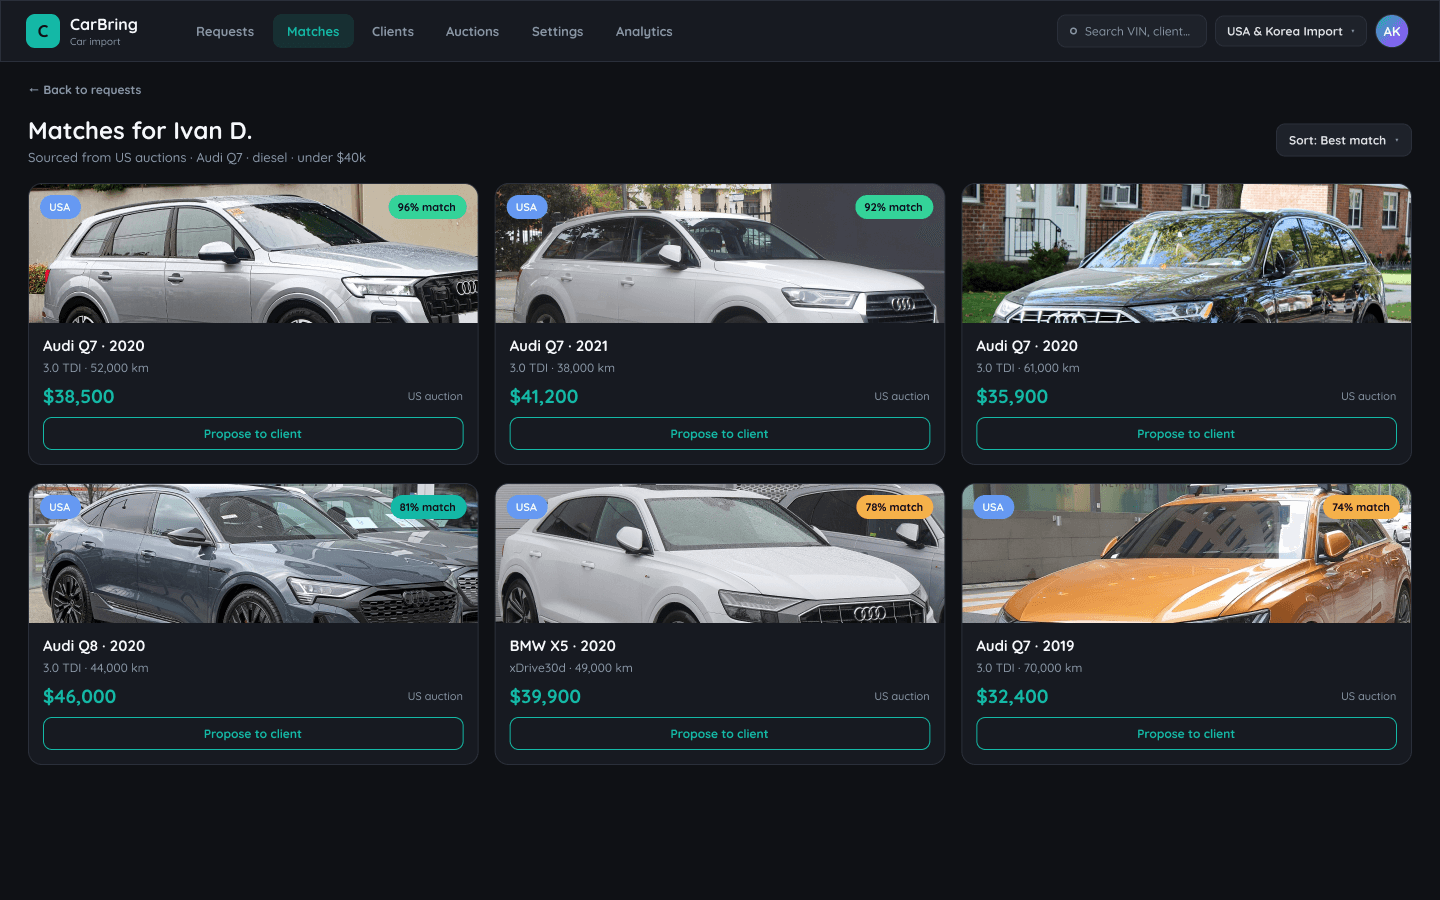Image resolution: width=1440 pixels, height=900 pixels.
Task: Click the price $39,900
Action: (x=545, y=697)
